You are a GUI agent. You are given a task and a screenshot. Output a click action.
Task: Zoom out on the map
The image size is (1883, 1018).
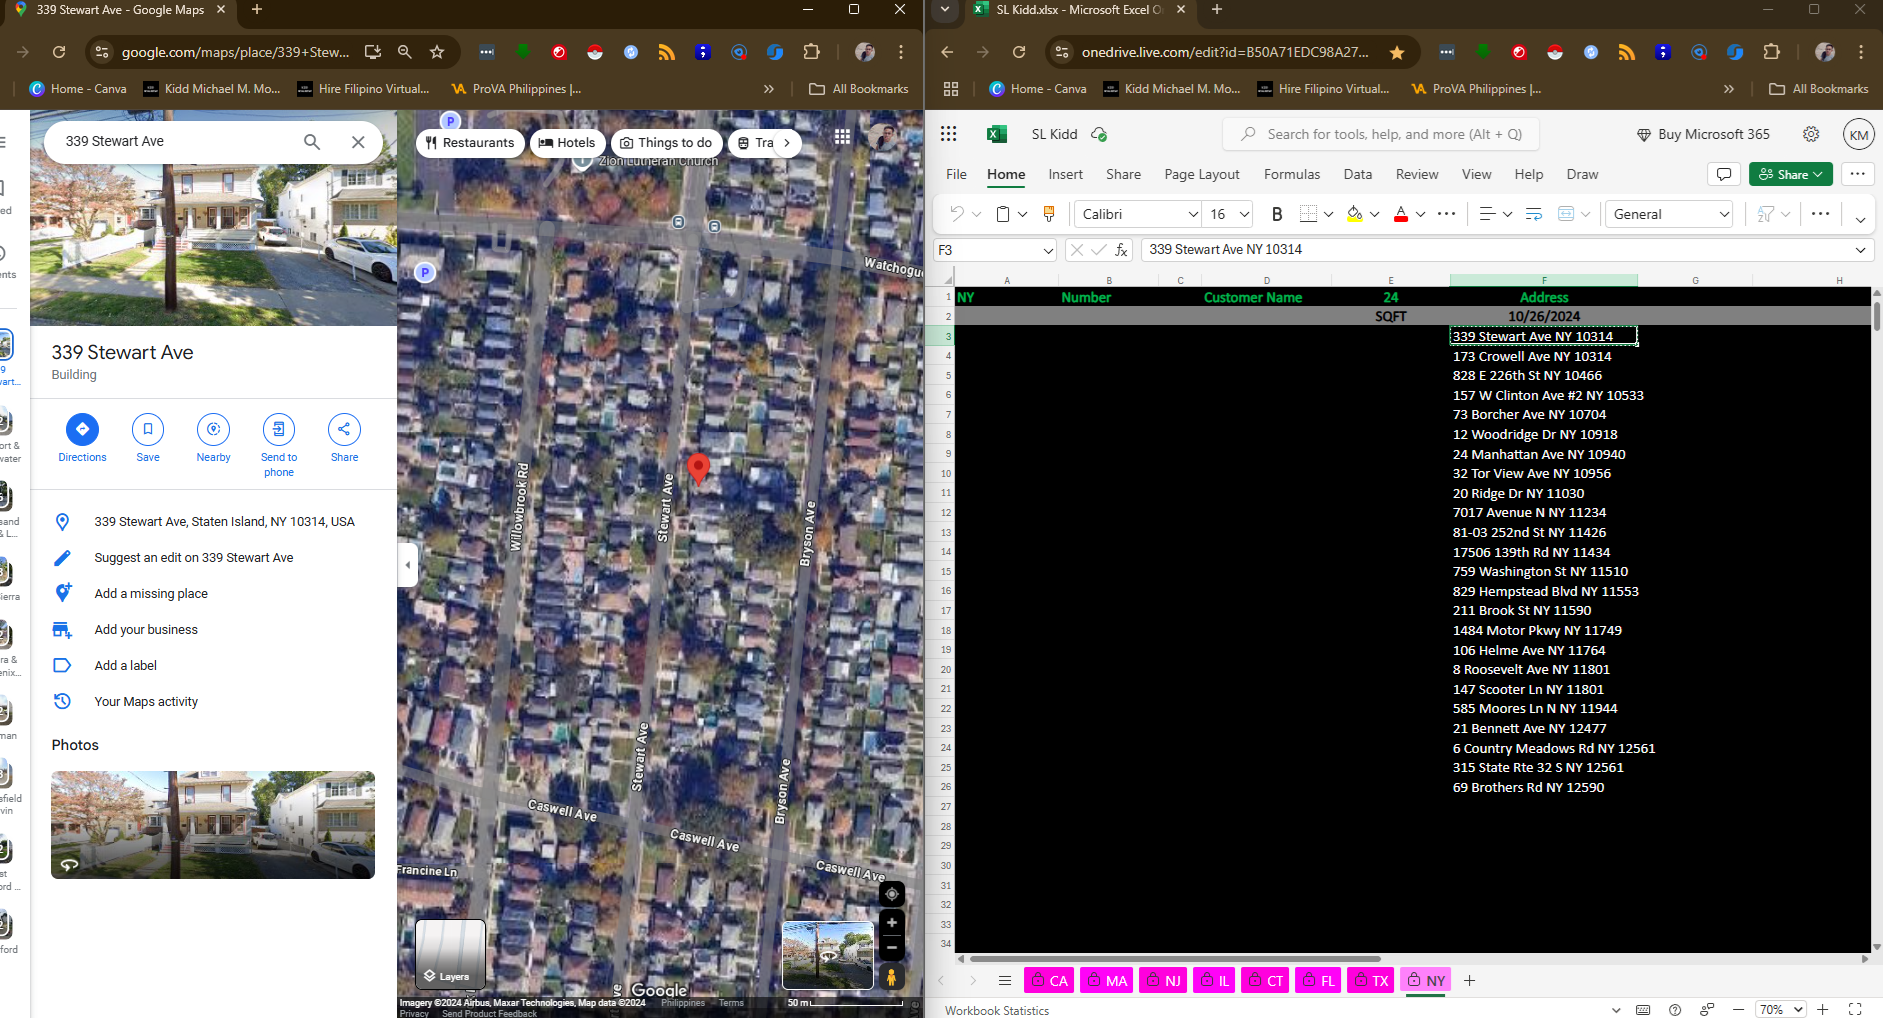click(892, 947)
